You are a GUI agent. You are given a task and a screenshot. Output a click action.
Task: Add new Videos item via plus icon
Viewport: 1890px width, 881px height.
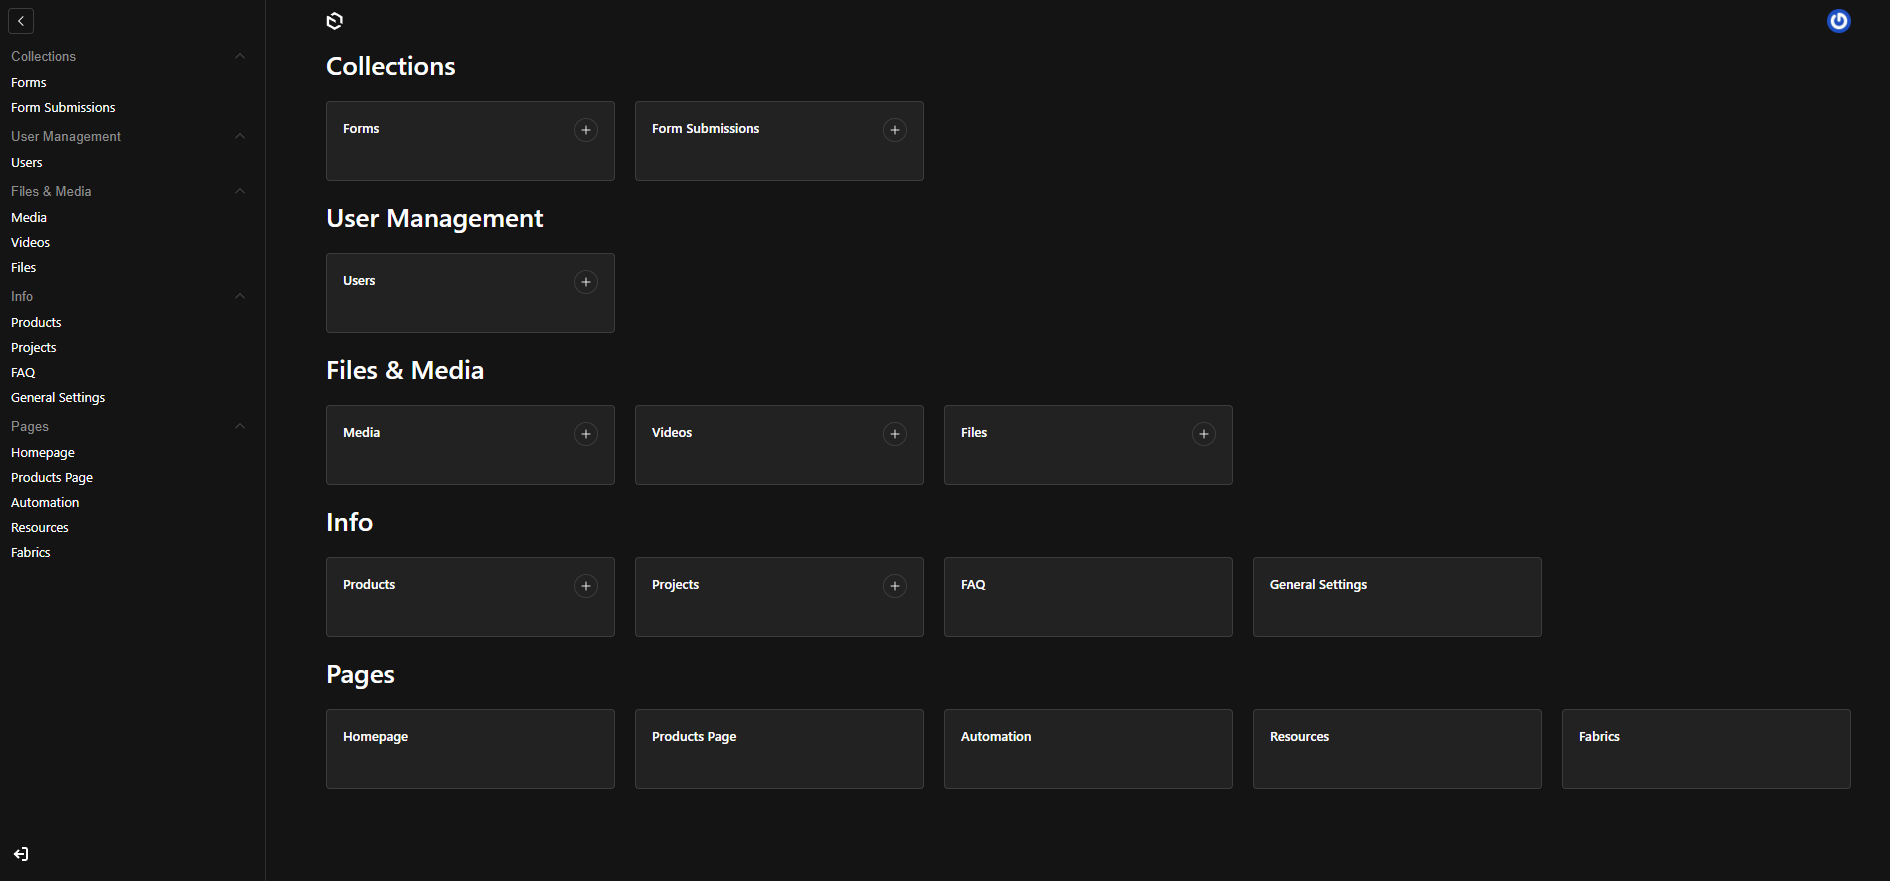click(x=895, y=434)
